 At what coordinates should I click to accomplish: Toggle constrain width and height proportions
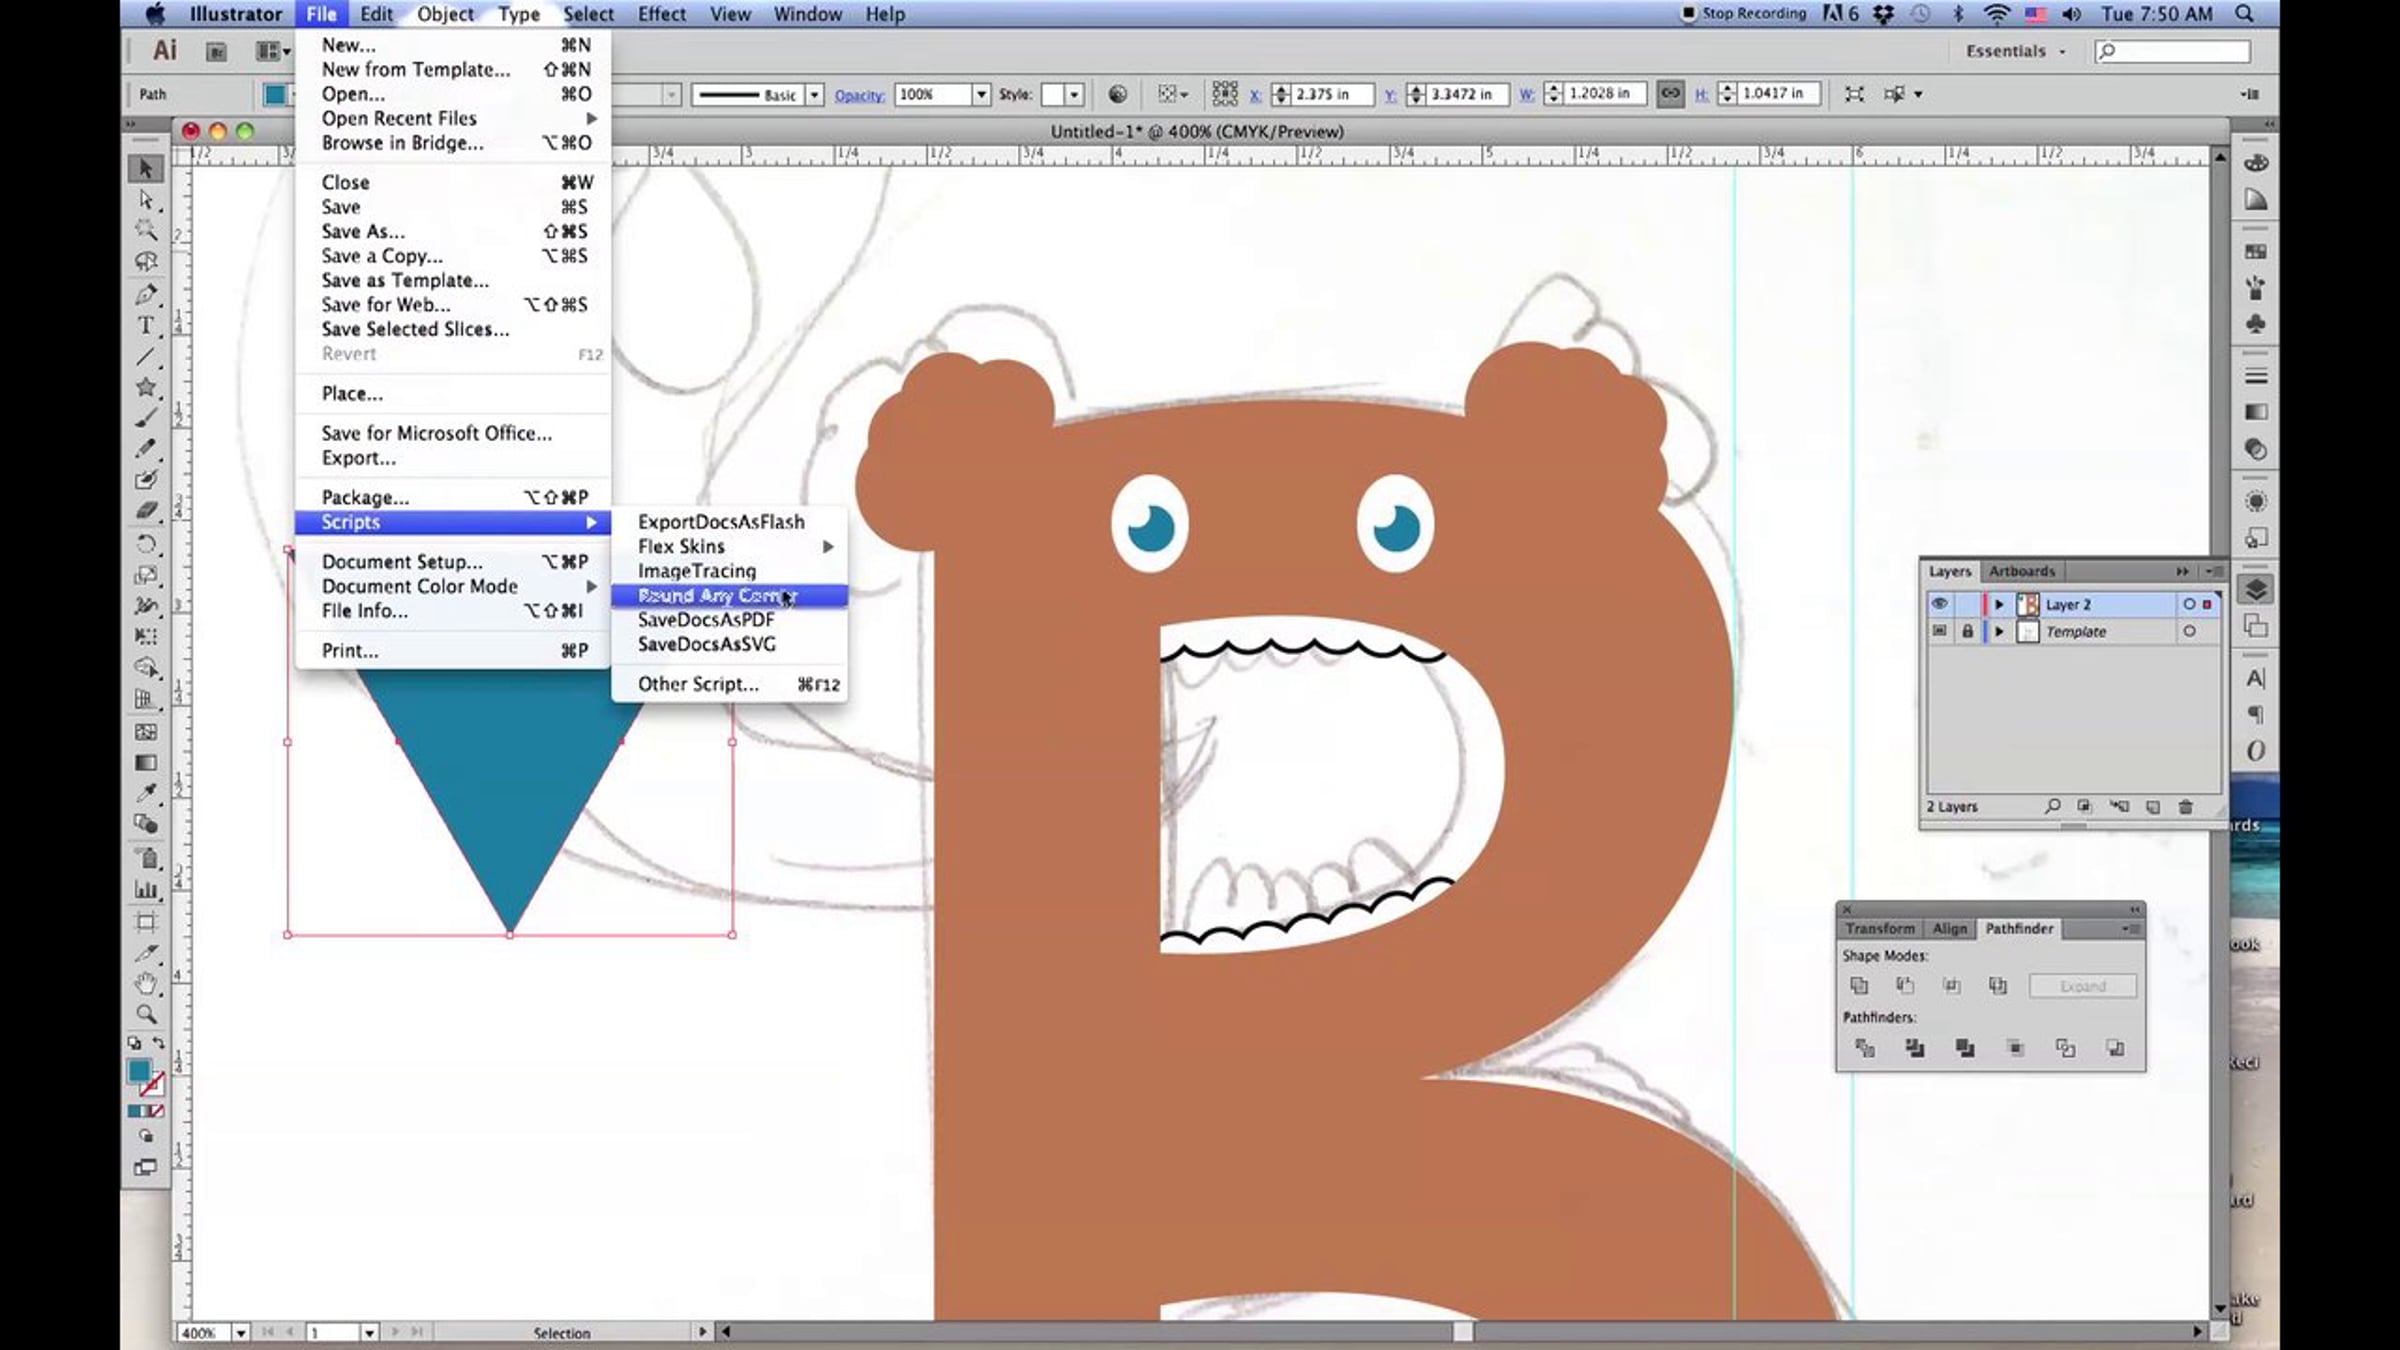pos(1670,94)
